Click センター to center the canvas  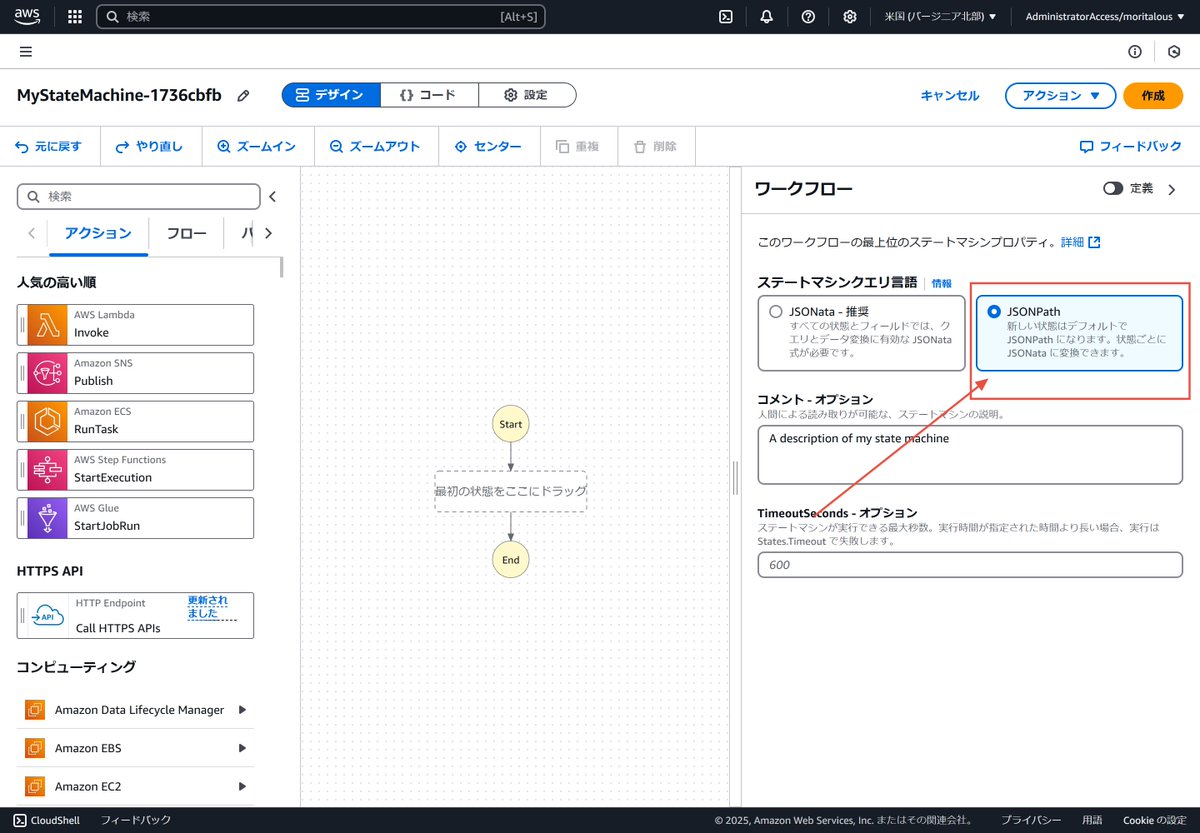[488, 147]
